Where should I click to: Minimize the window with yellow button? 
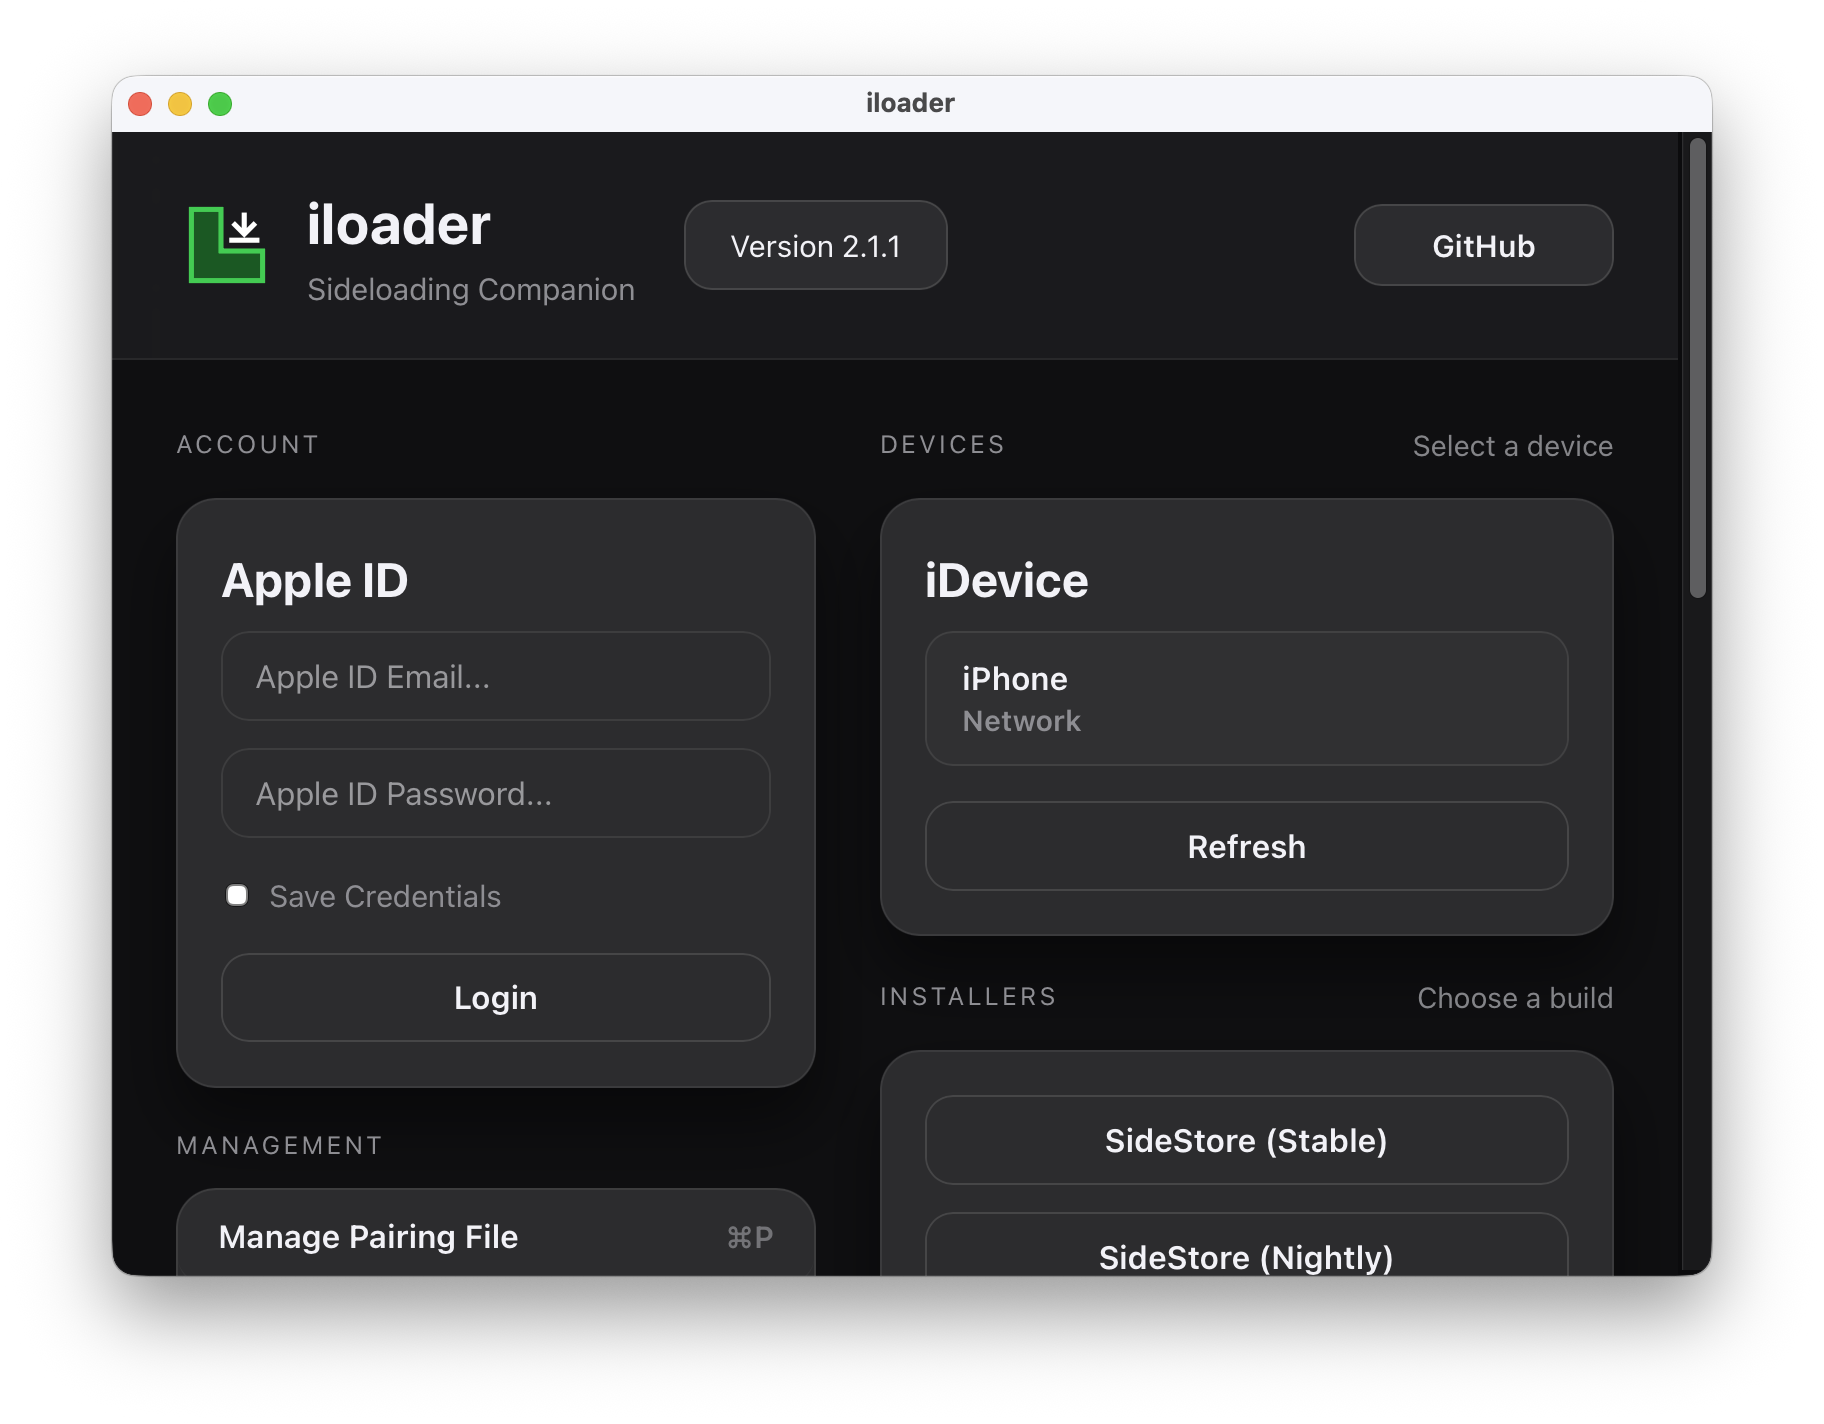tap(180, 104)
